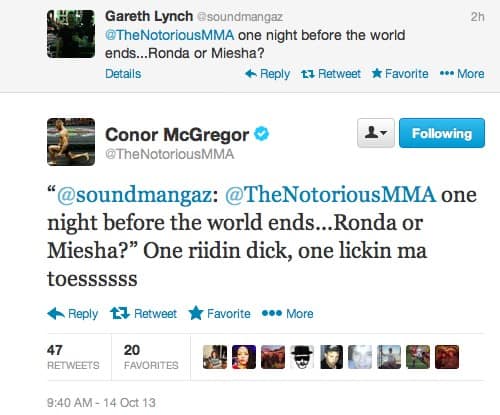Image resolution: width=500 pixels, height=415 pixels.
Task: View the 20 Favorites list
Action: [x=151, y=357]
